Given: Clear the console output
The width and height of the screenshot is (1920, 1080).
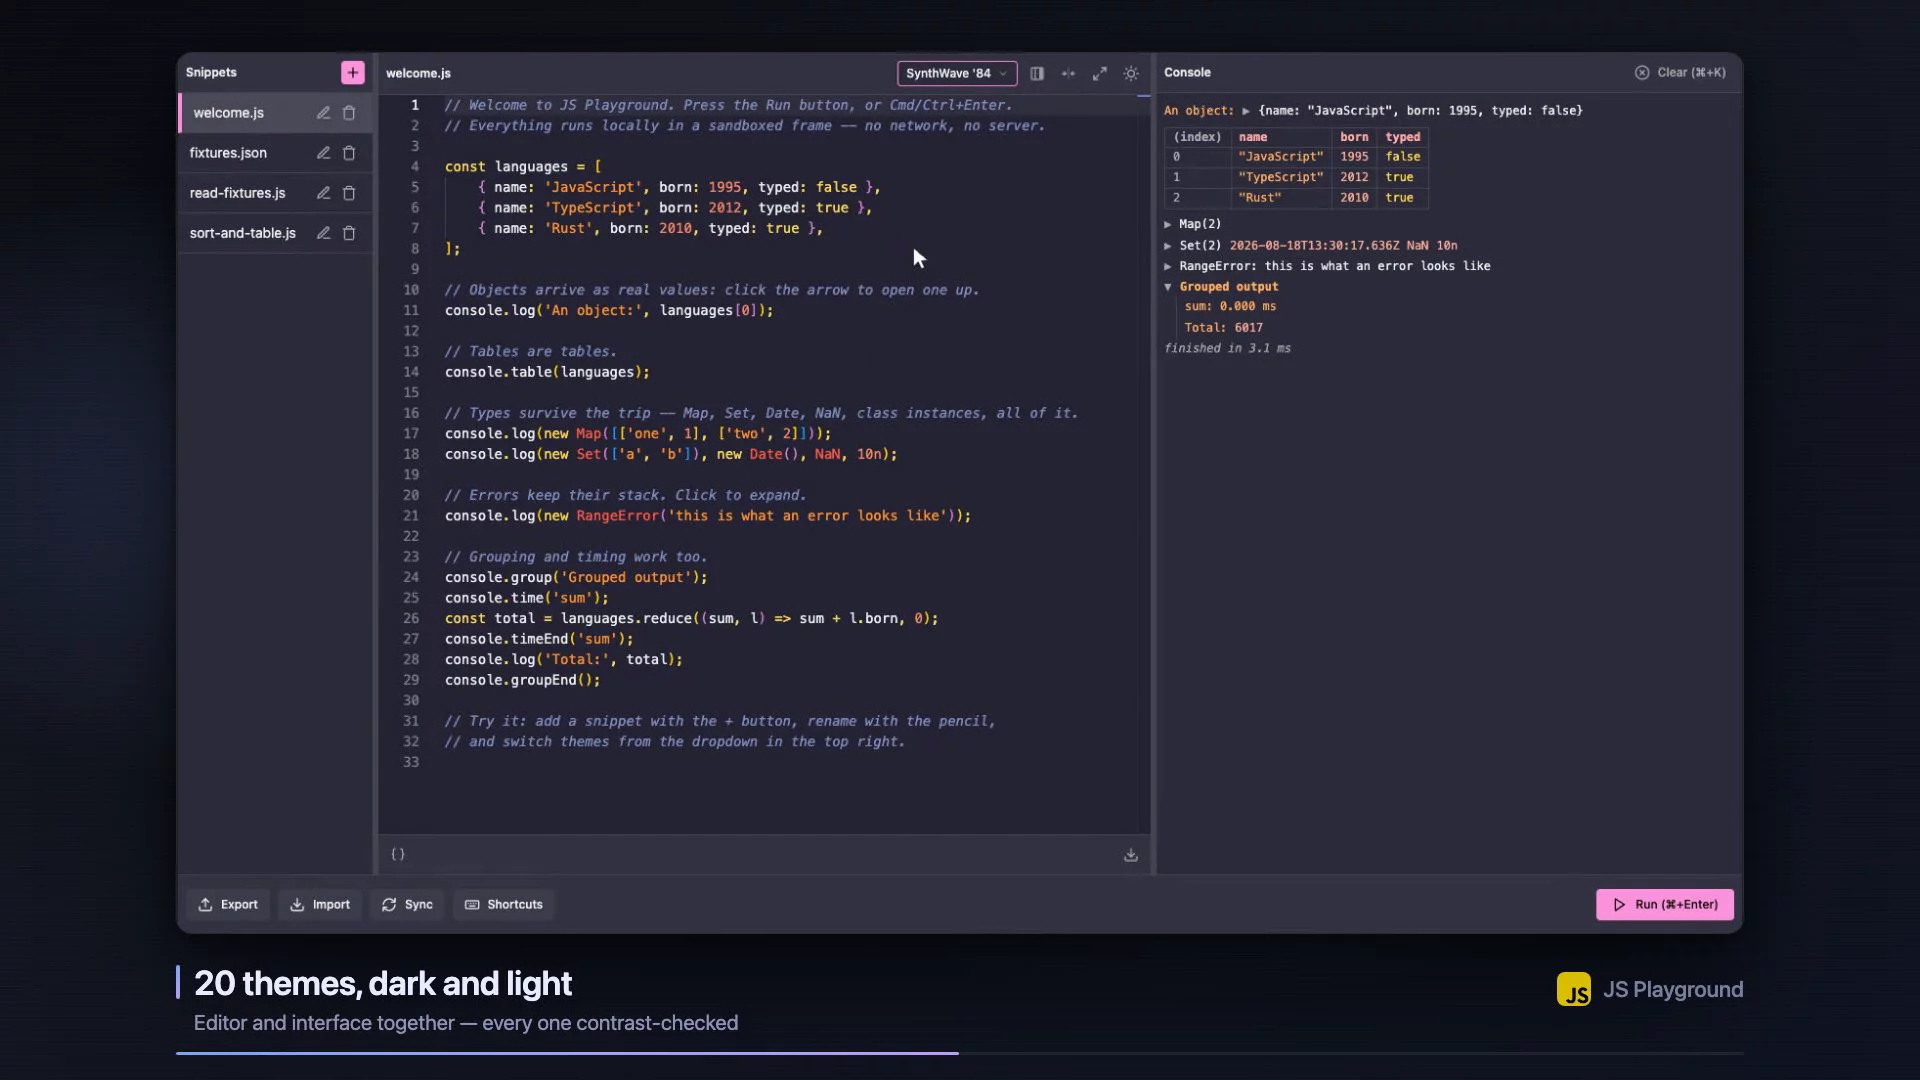Looking at the screenshot, I should coord(1680,72).
